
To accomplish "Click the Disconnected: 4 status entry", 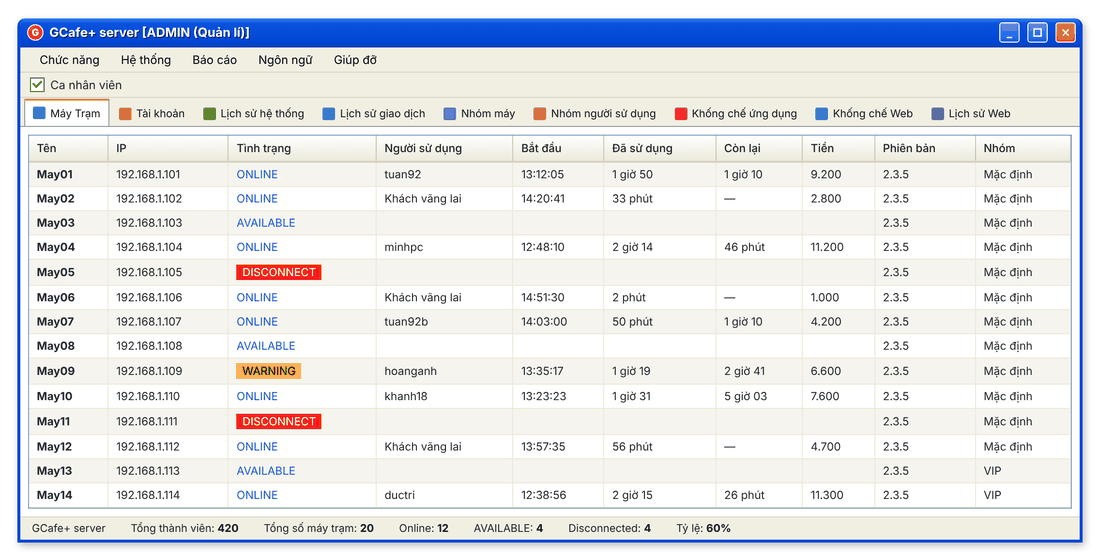I will (610, 528).
